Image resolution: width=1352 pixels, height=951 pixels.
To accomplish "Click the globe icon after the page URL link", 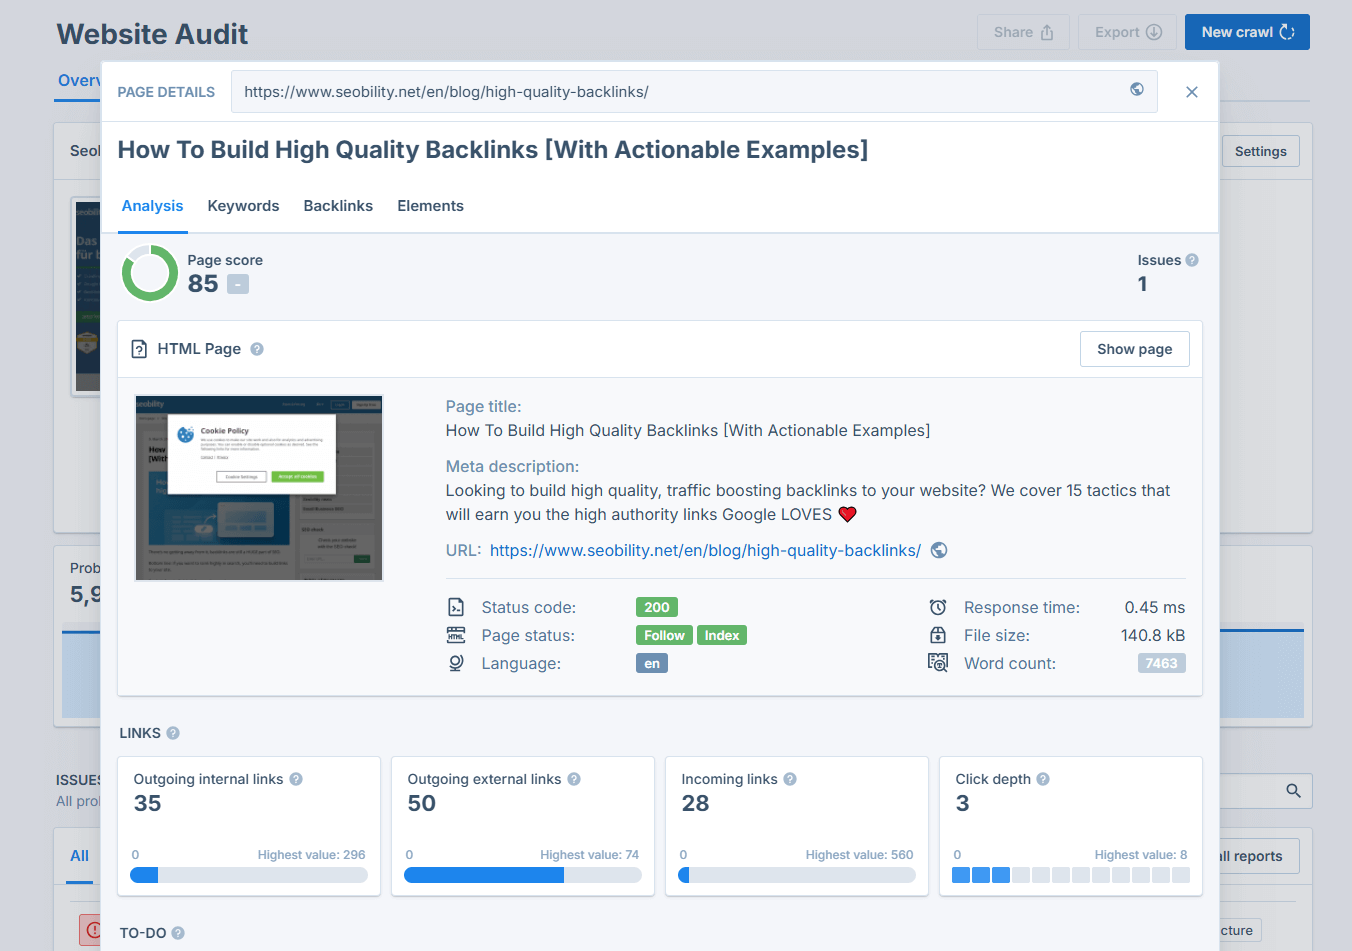I will [x=938, y=550].
